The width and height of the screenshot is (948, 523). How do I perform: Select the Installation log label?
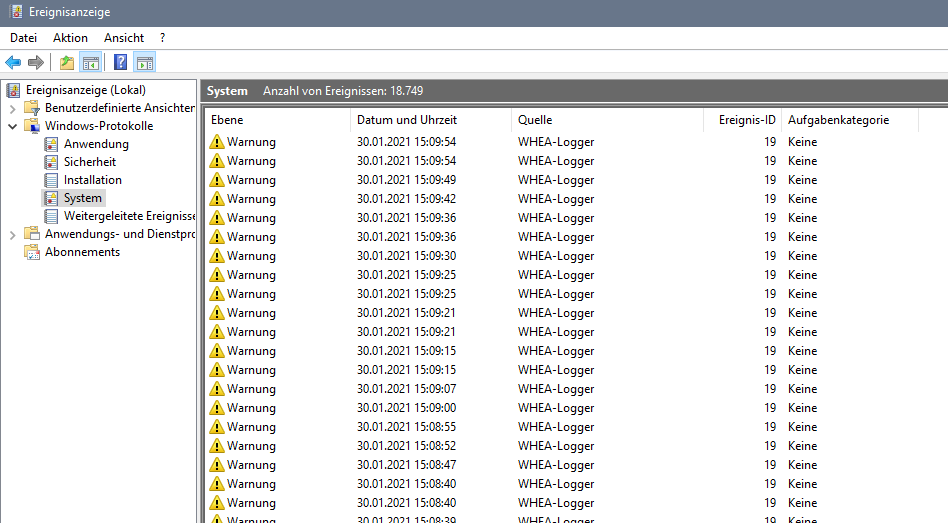93,180
